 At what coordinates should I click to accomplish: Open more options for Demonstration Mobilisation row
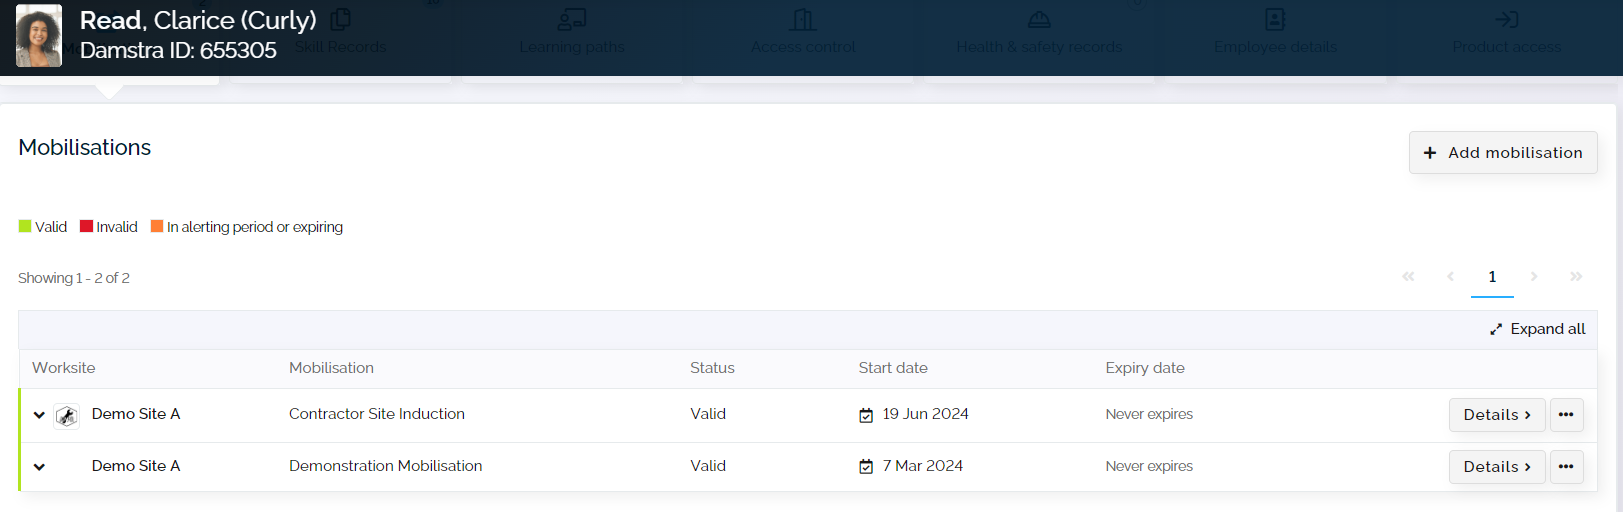point(1566,467)
